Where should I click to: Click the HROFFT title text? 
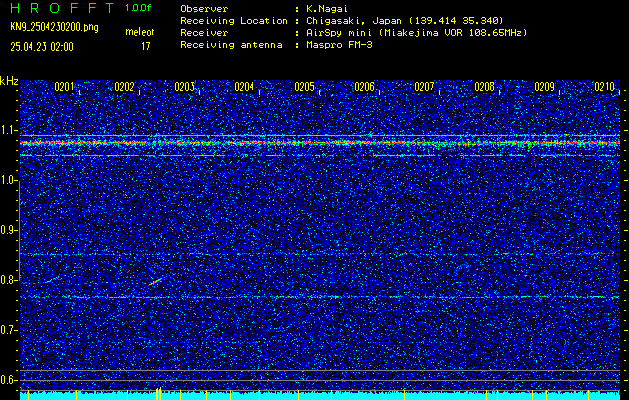62,8
